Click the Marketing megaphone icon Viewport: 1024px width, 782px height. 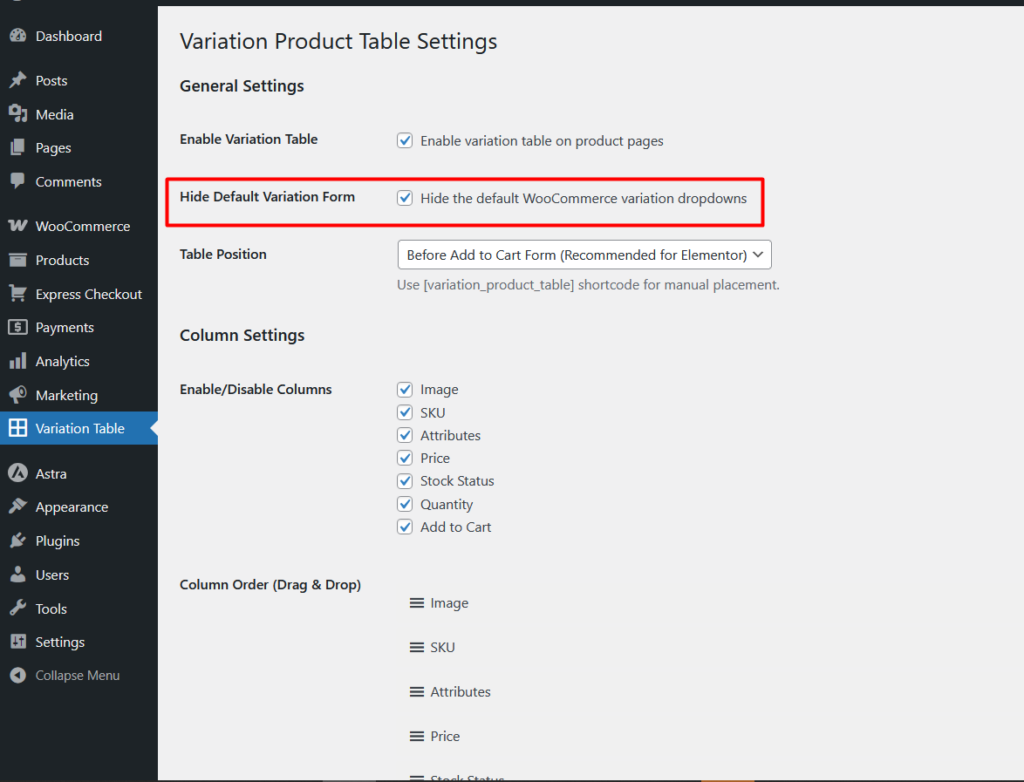point(17,395)
